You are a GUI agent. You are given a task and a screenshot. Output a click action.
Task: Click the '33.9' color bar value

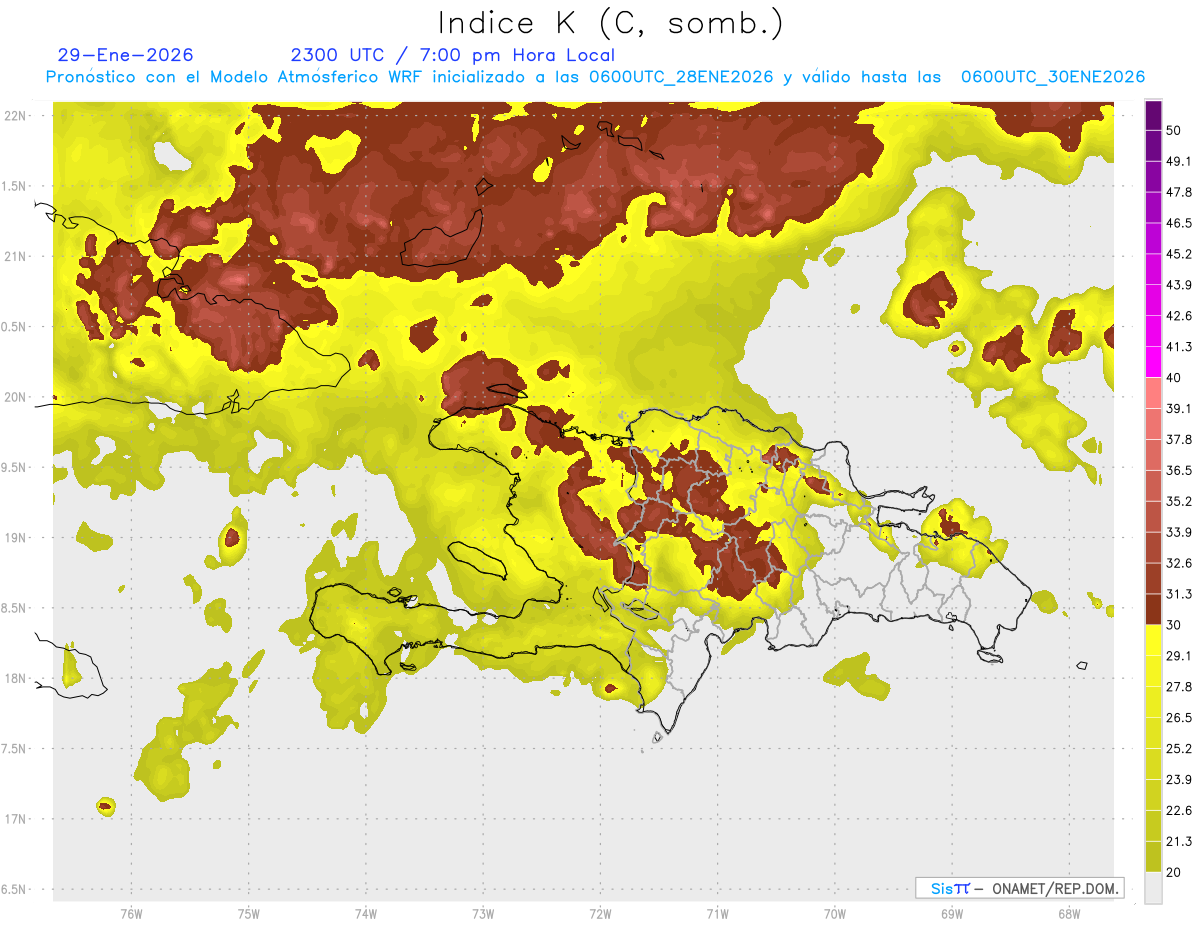[x=1179, y=532]
